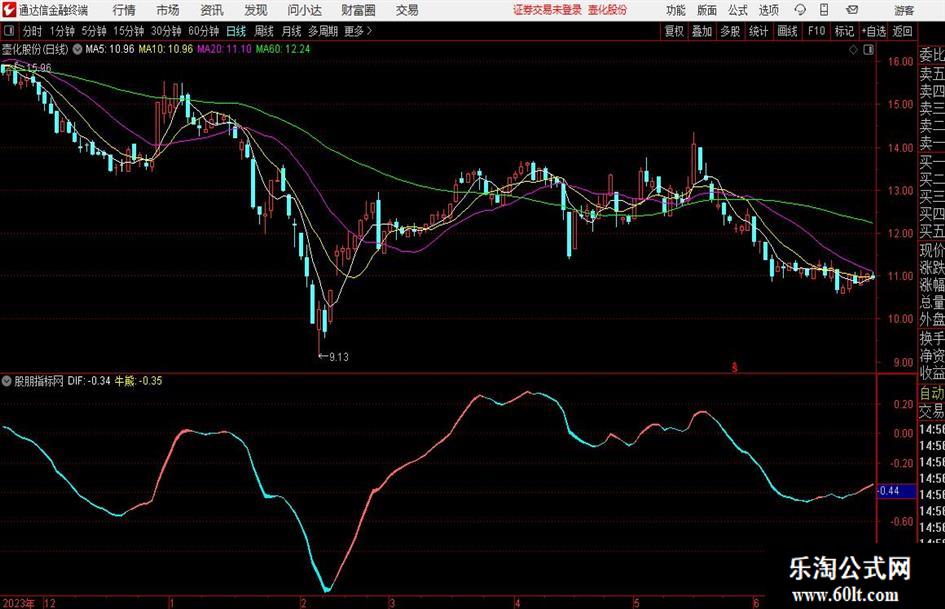Click the 通达信 red logo icon
This screenshot has width=945, height=609.
tap(9, 10)
